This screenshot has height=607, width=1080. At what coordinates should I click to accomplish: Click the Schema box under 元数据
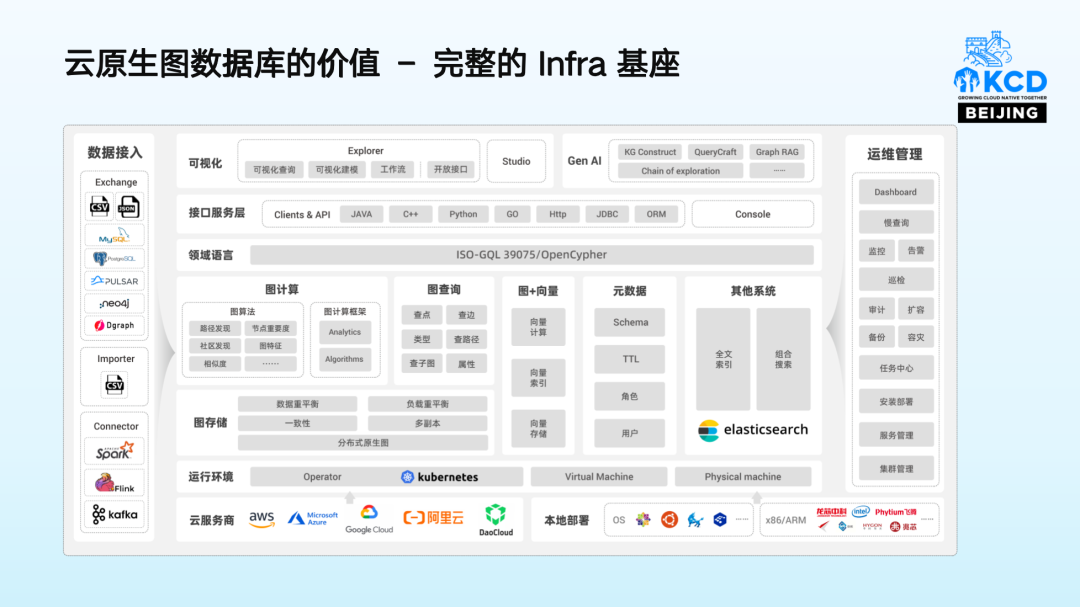630,322
